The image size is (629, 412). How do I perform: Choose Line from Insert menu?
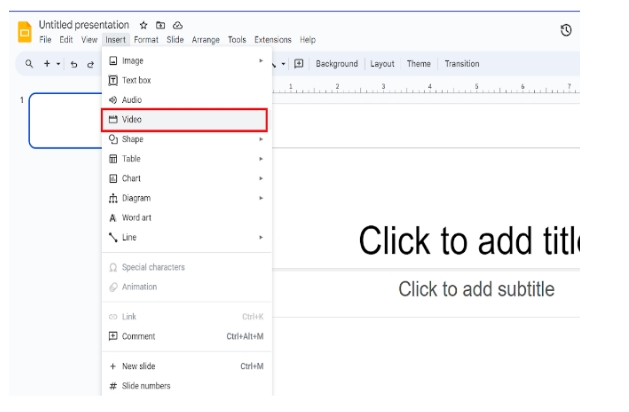pyautogui.click(x=187, y=237)
